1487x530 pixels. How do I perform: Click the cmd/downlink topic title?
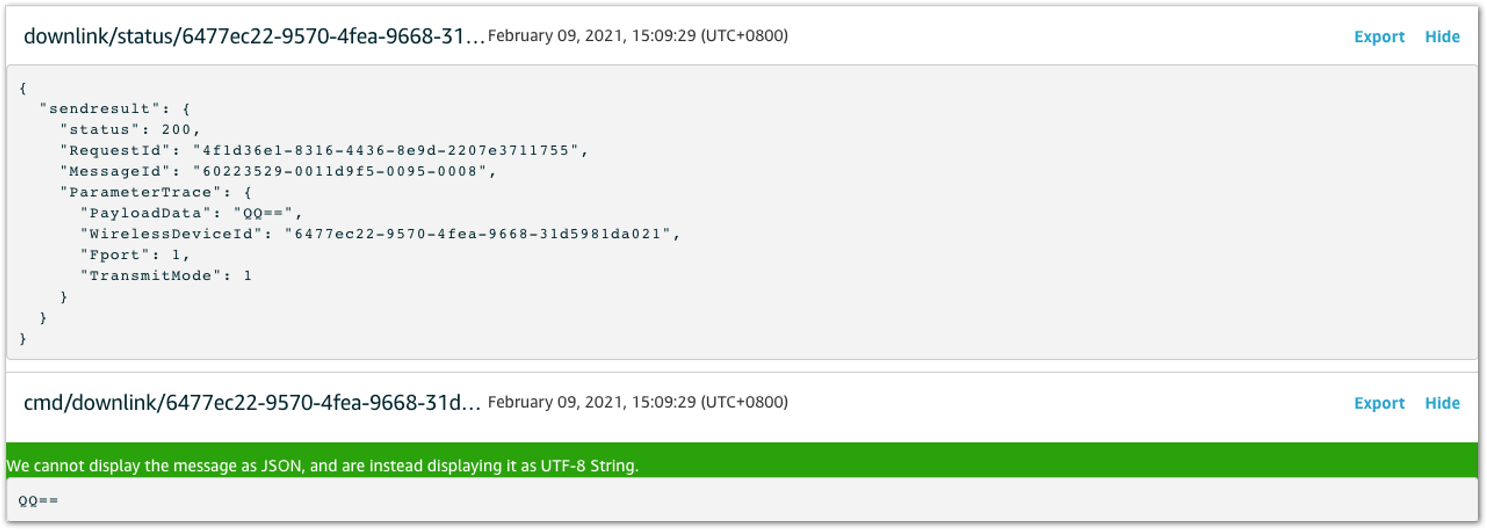[x=252, y=403]
